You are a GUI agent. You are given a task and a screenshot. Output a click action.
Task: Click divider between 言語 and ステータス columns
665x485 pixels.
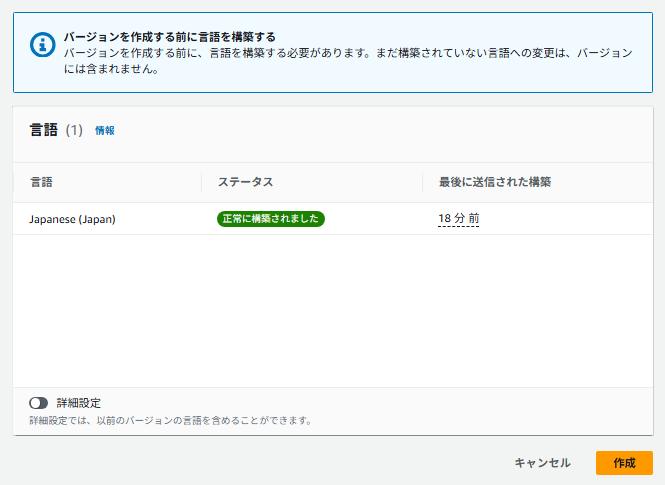202,182
